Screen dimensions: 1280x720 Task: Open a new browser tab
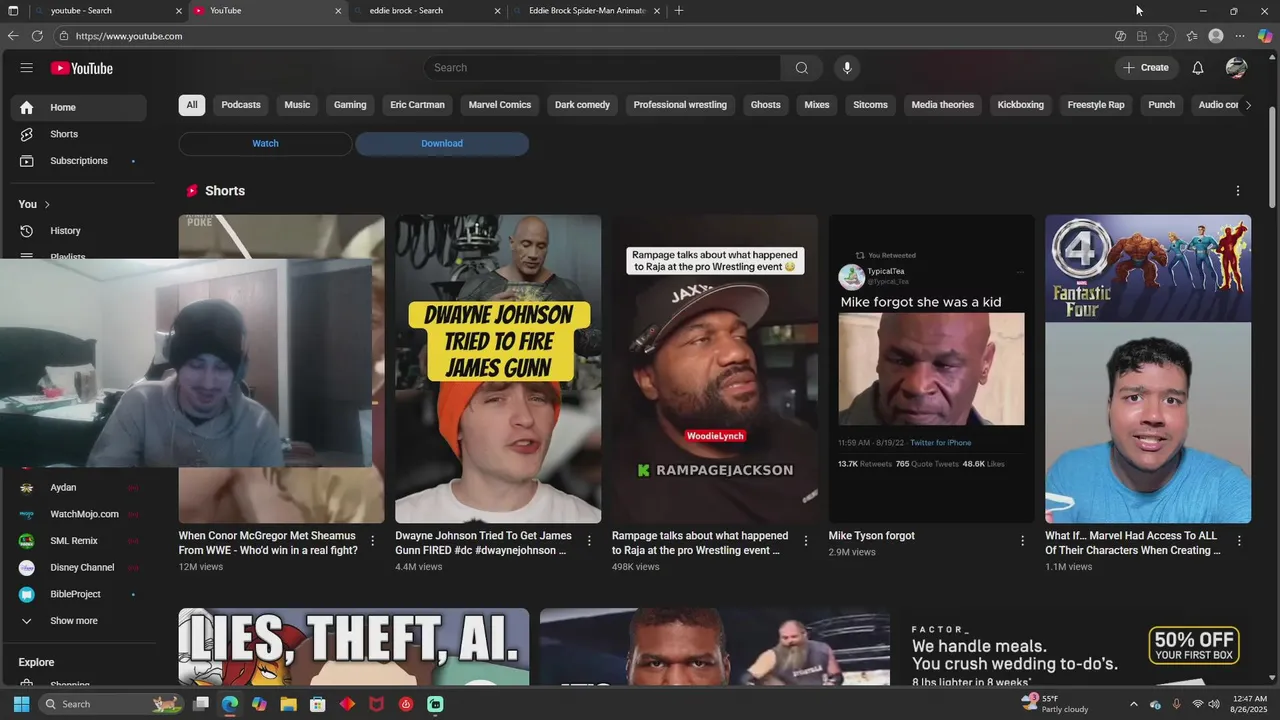(x=679, y=11)
